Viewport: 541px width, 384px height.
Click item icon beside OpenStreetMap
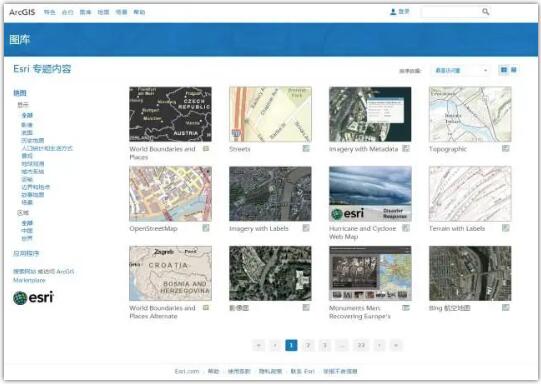[206, 228]
